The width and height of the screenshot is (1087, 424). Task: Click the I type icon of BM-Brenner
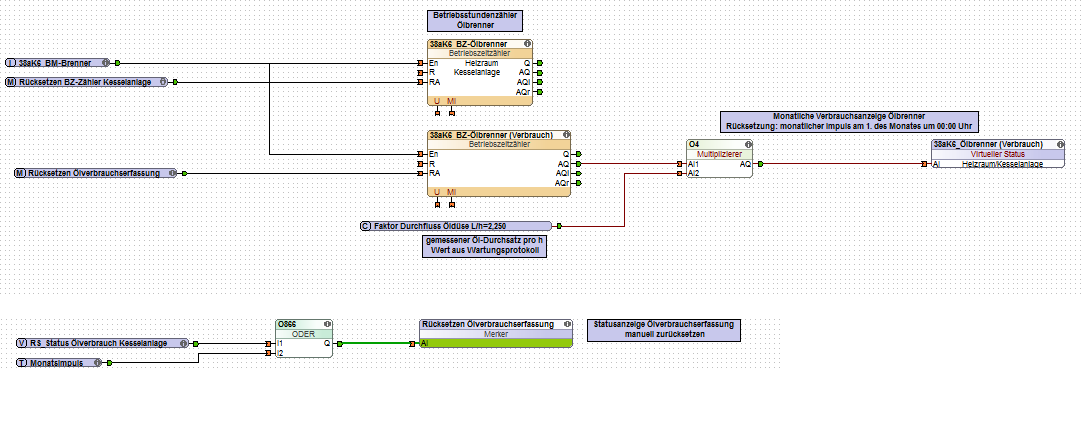[x=11, y=63]
